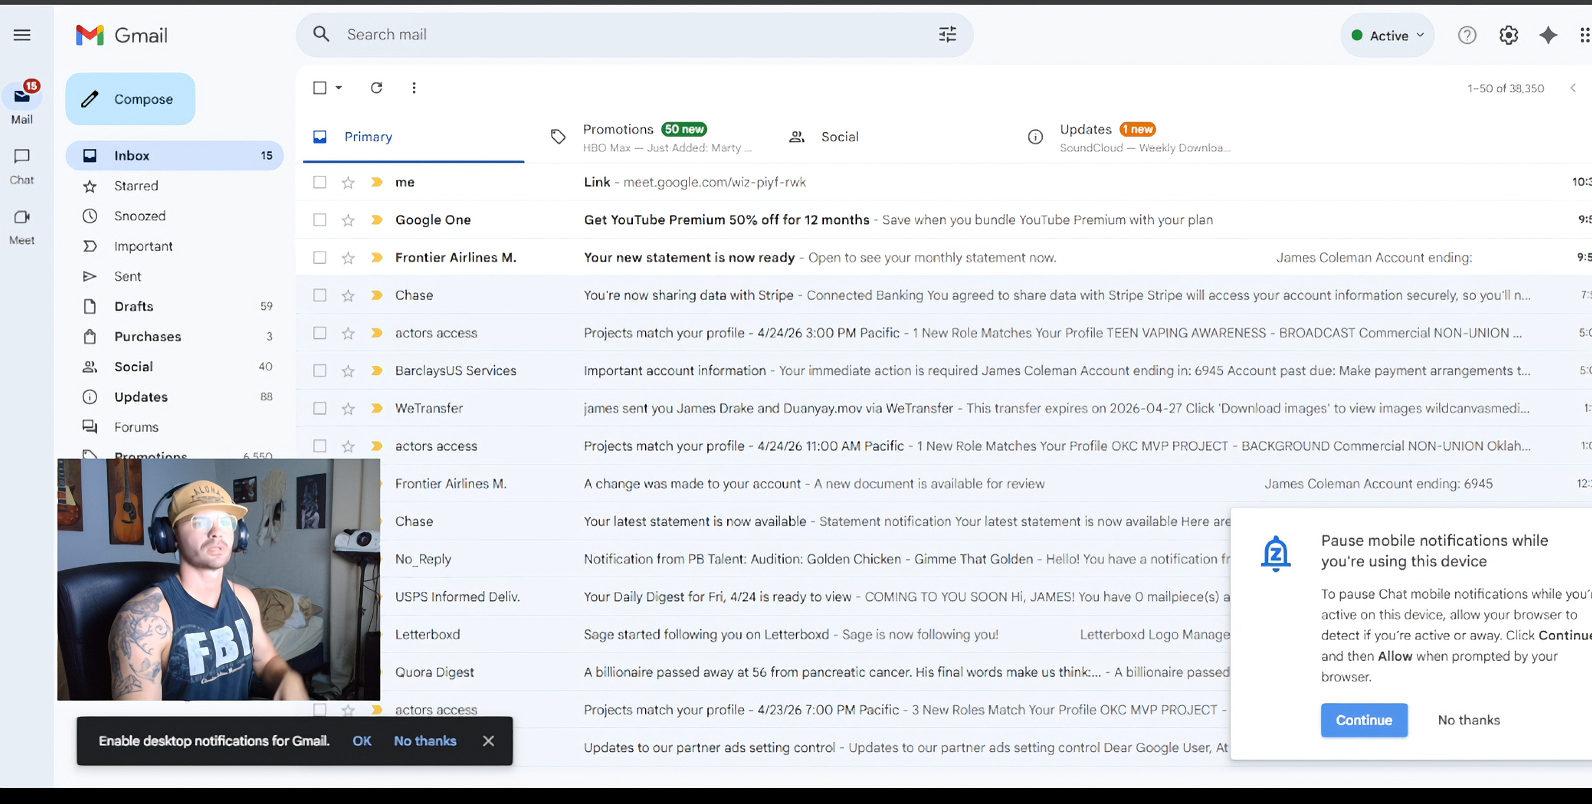Open the Inbox label
Viewport: 1592px width, 804px height.
175,155
